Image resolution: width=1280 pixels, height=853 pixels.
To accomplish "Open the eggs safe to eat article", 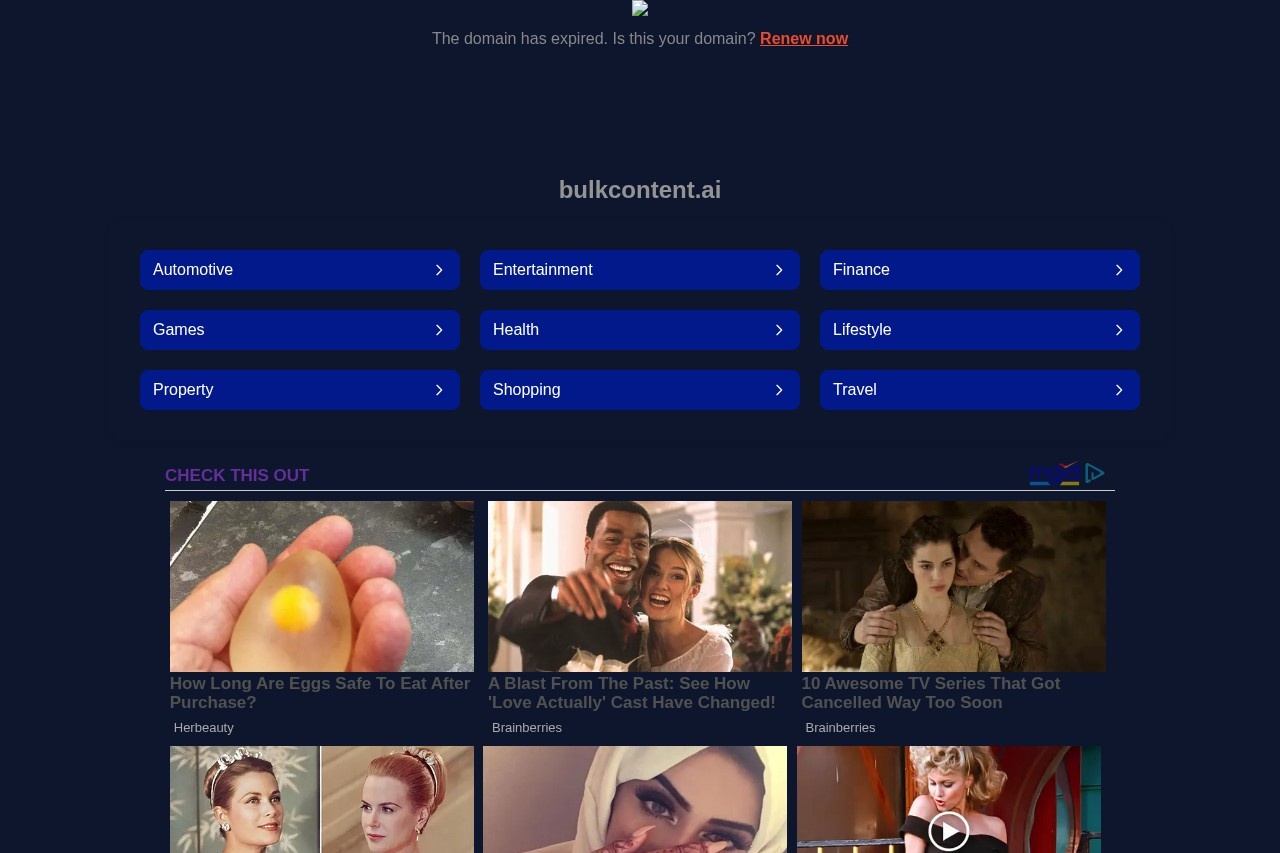I will (320, 693).
